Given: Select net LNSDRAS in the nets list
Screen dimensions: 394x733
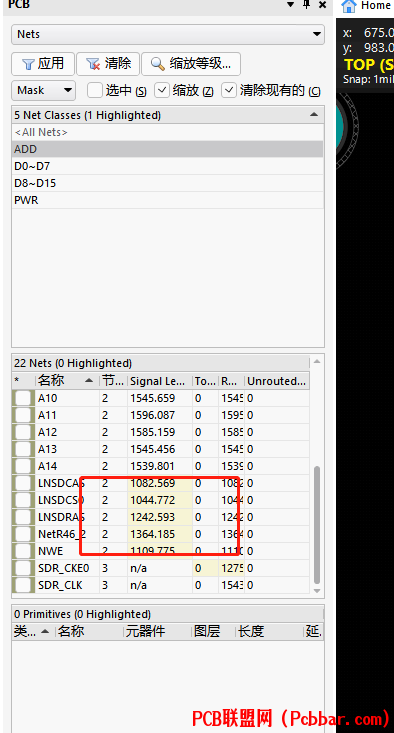Looking at the screenshot, I should click(160, 517).
